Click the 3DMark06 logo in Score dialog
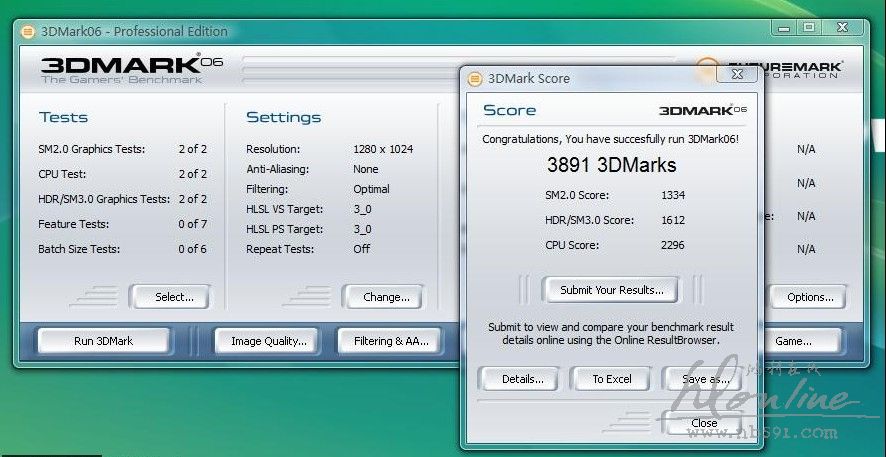This screenshot has height=457, width=886. (x=702, y=110)
